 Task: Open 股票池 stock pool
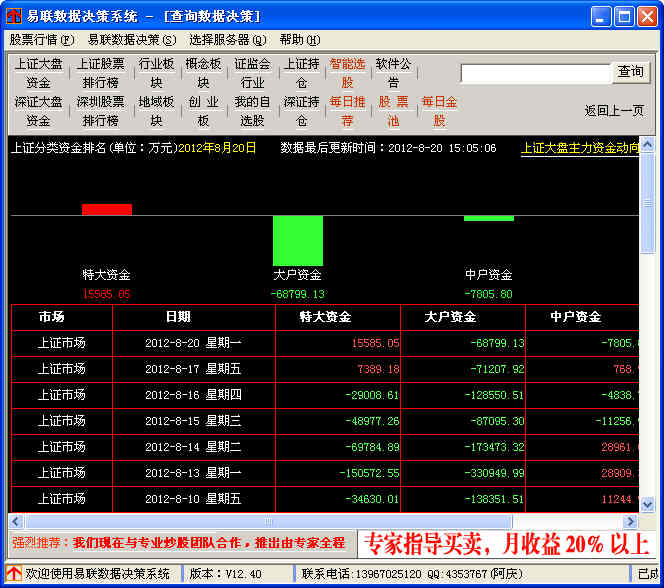393,111
